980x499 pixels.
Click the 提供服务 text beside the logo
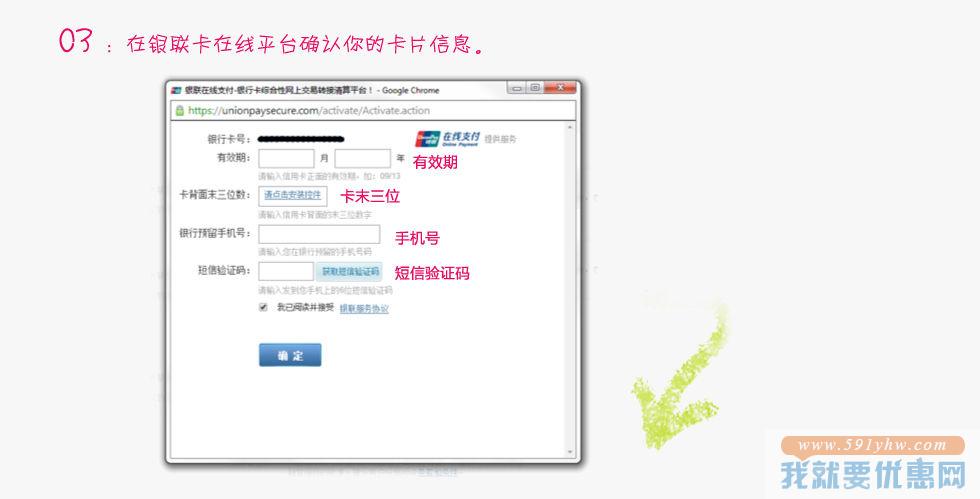[x=501, y=139]
